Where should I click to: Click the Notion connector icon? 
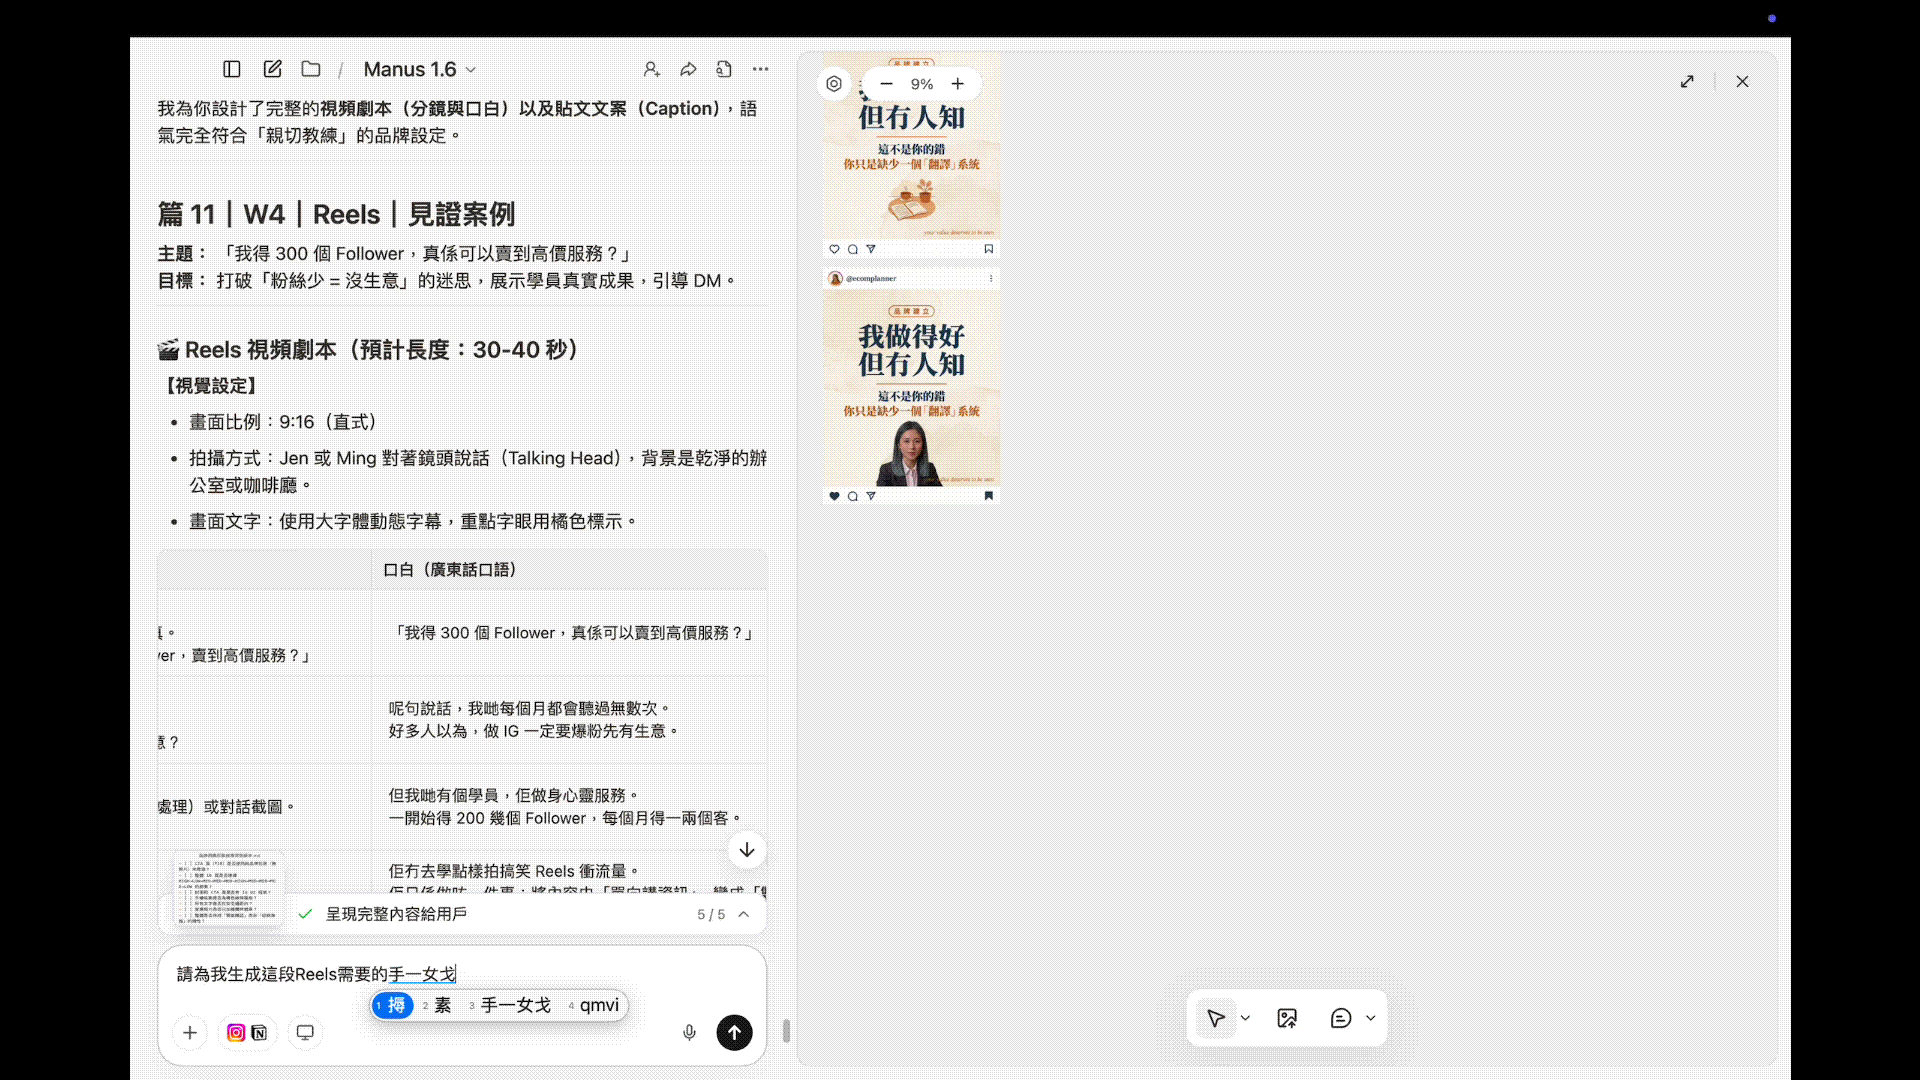[x=259, y=1033]
